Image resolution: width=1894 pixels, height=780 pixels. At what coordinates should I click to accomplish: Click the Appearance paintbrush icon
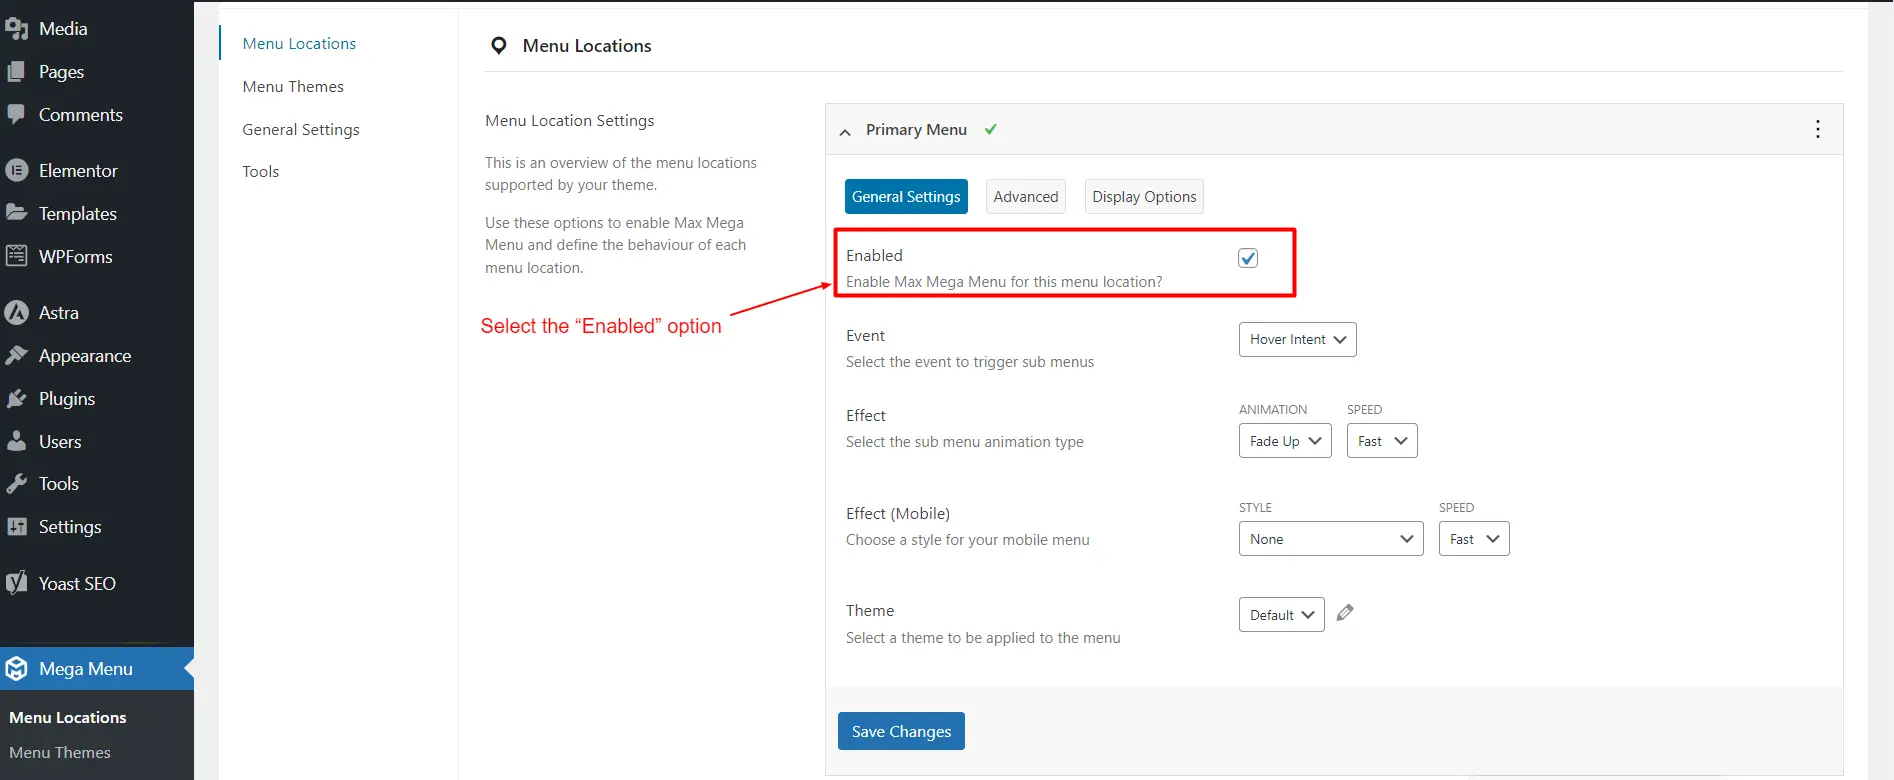(x=16, y=356)
